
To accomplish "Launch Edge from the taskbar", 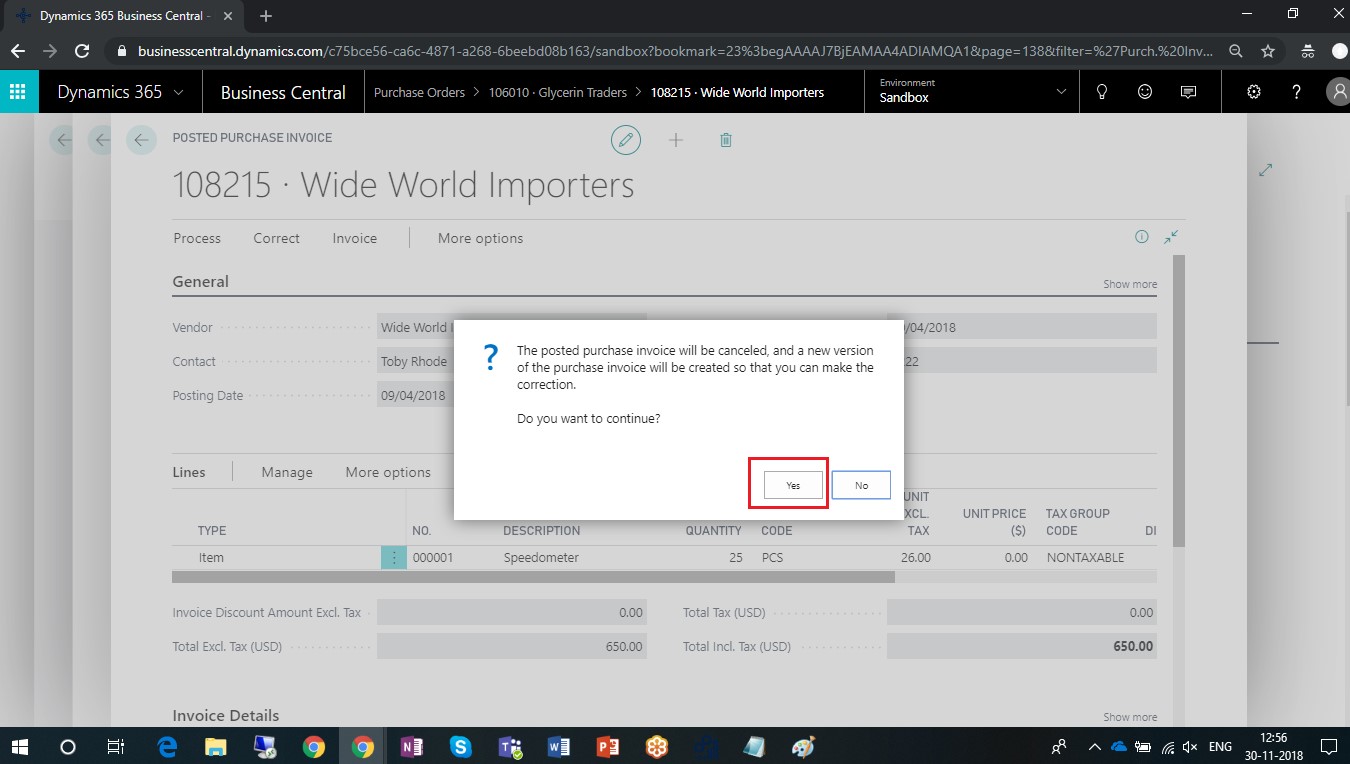I will click(167, 746).
